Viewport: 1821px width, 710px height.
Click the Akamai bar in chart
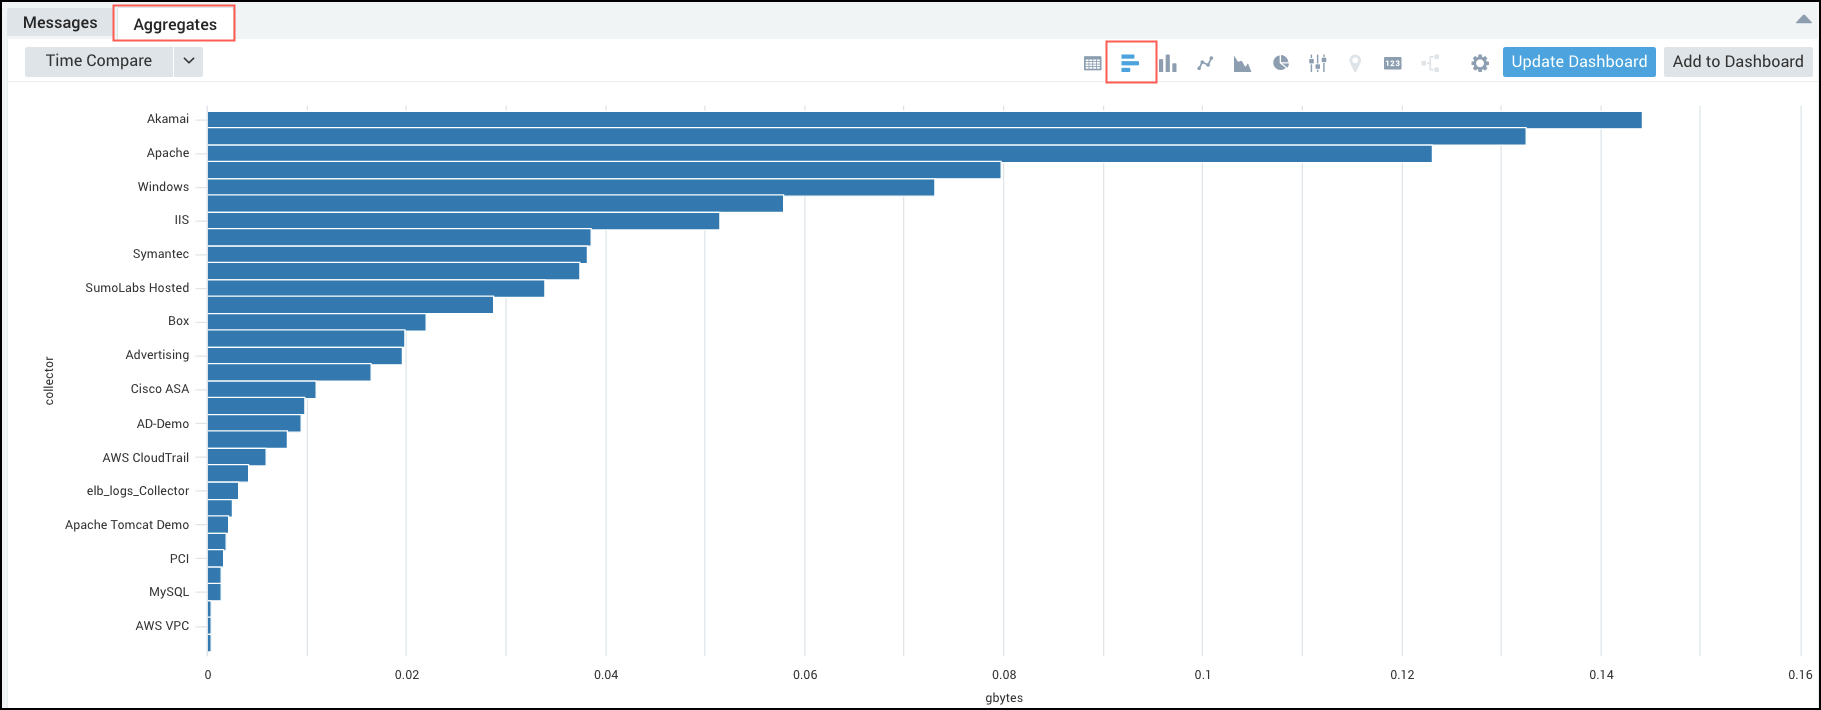(923, 120)
